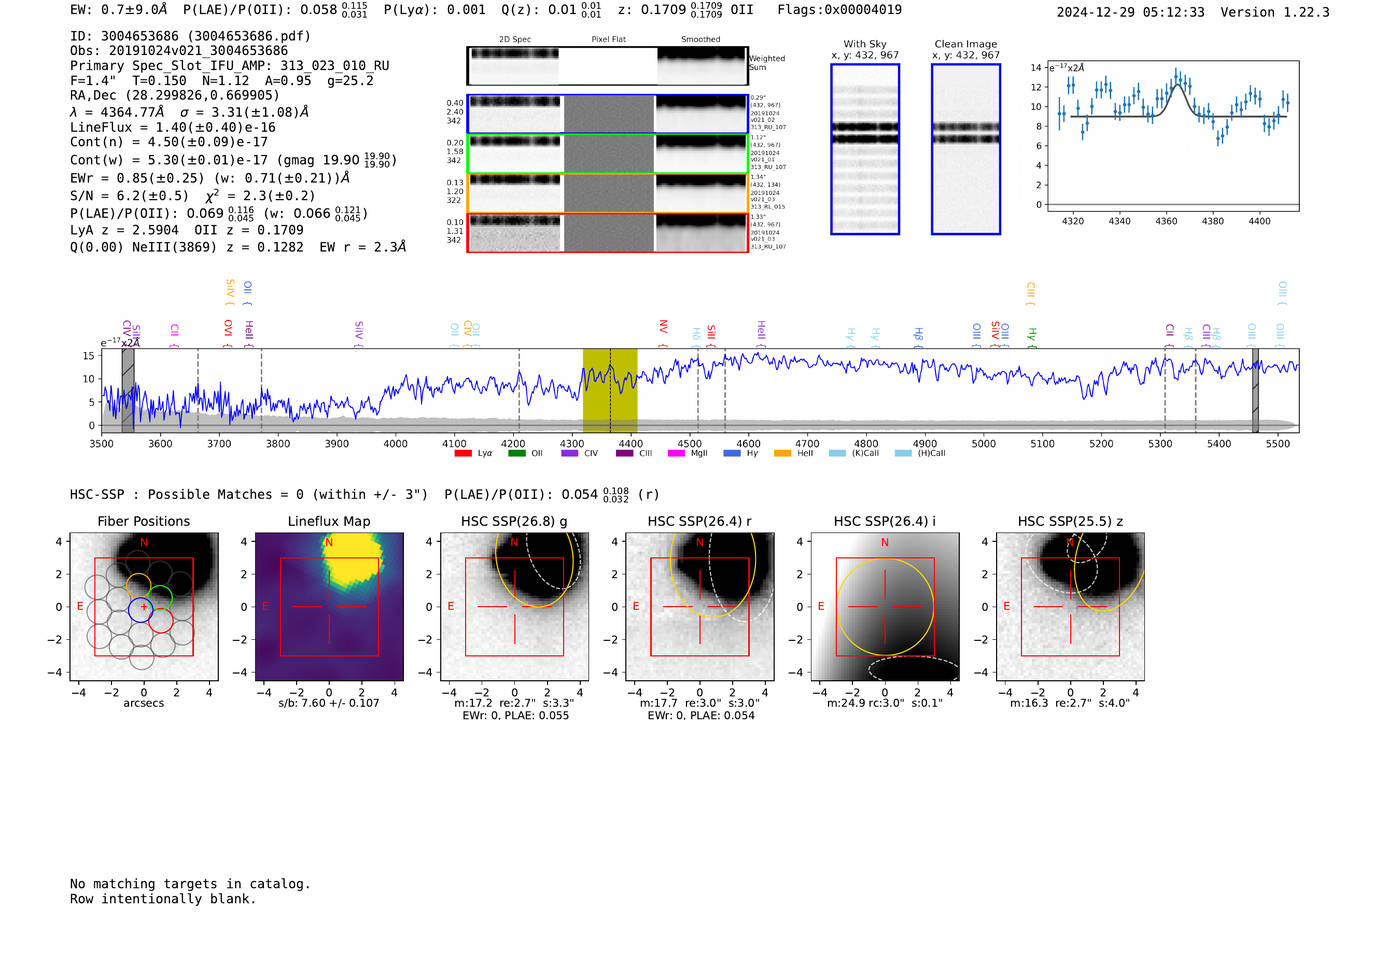Click the ID 3004653686 text line
Image resolution: width=1400 pixels, height=953 pixels.
[x=190, y=36]
